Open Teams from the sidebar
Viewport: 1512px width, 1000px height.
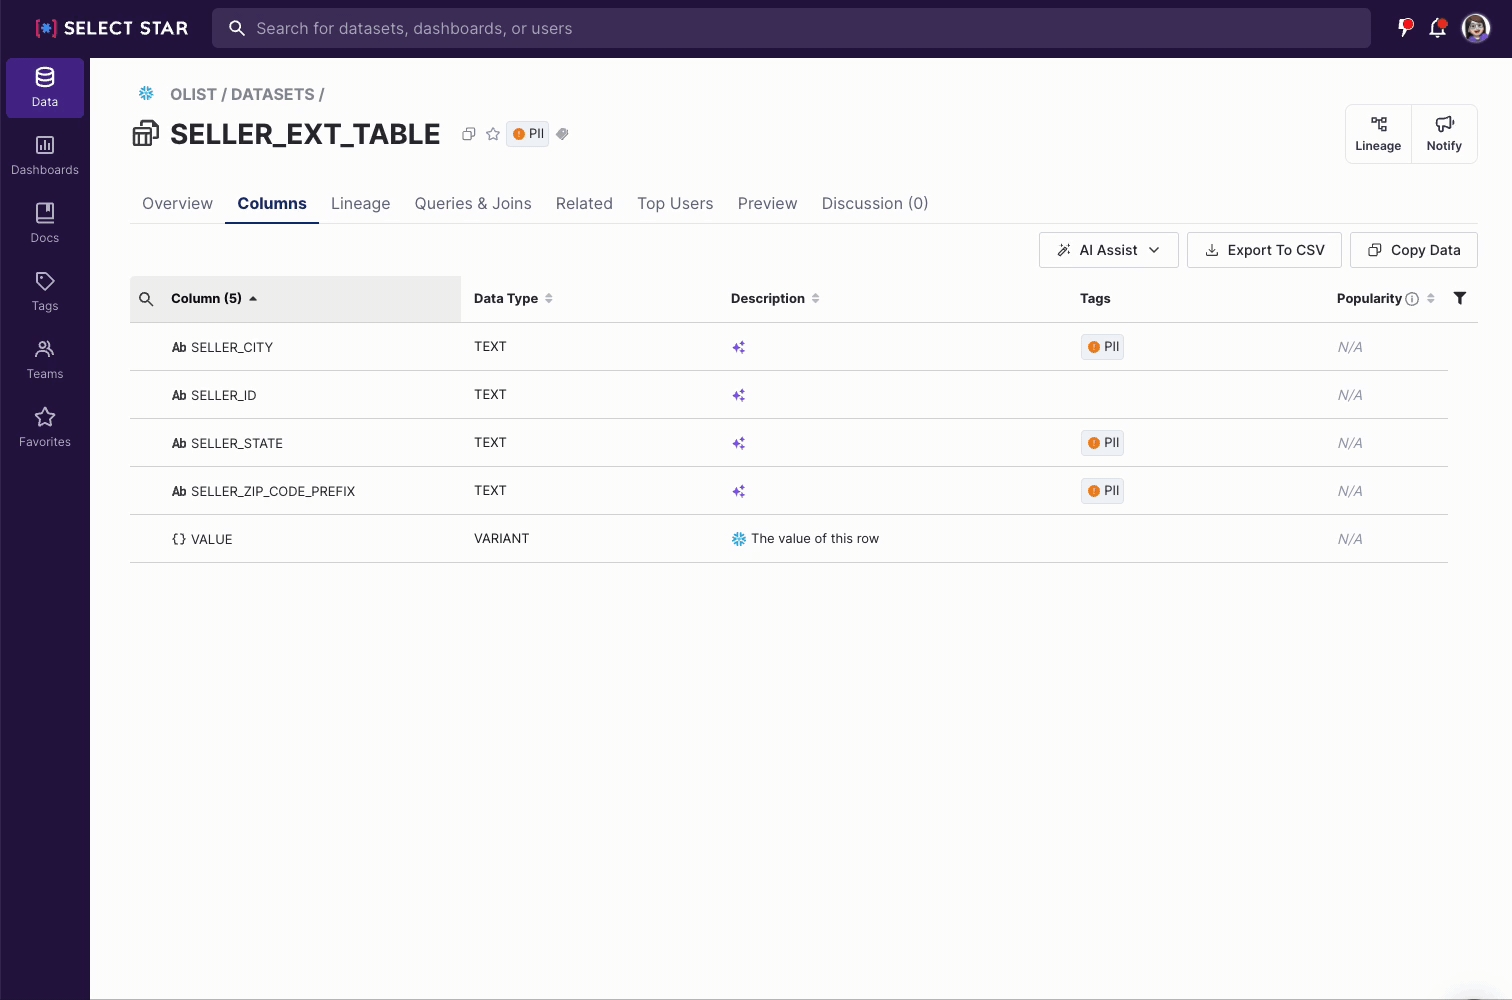click(x=45, y=359)
